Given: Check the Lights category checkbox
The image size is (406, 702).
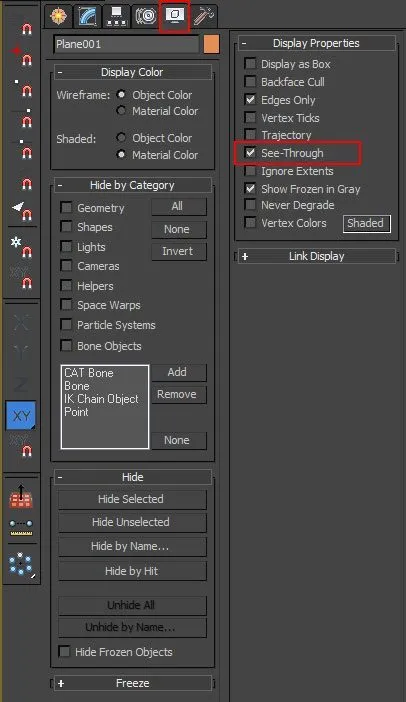Looking at the screenshot, I should 66,246.
